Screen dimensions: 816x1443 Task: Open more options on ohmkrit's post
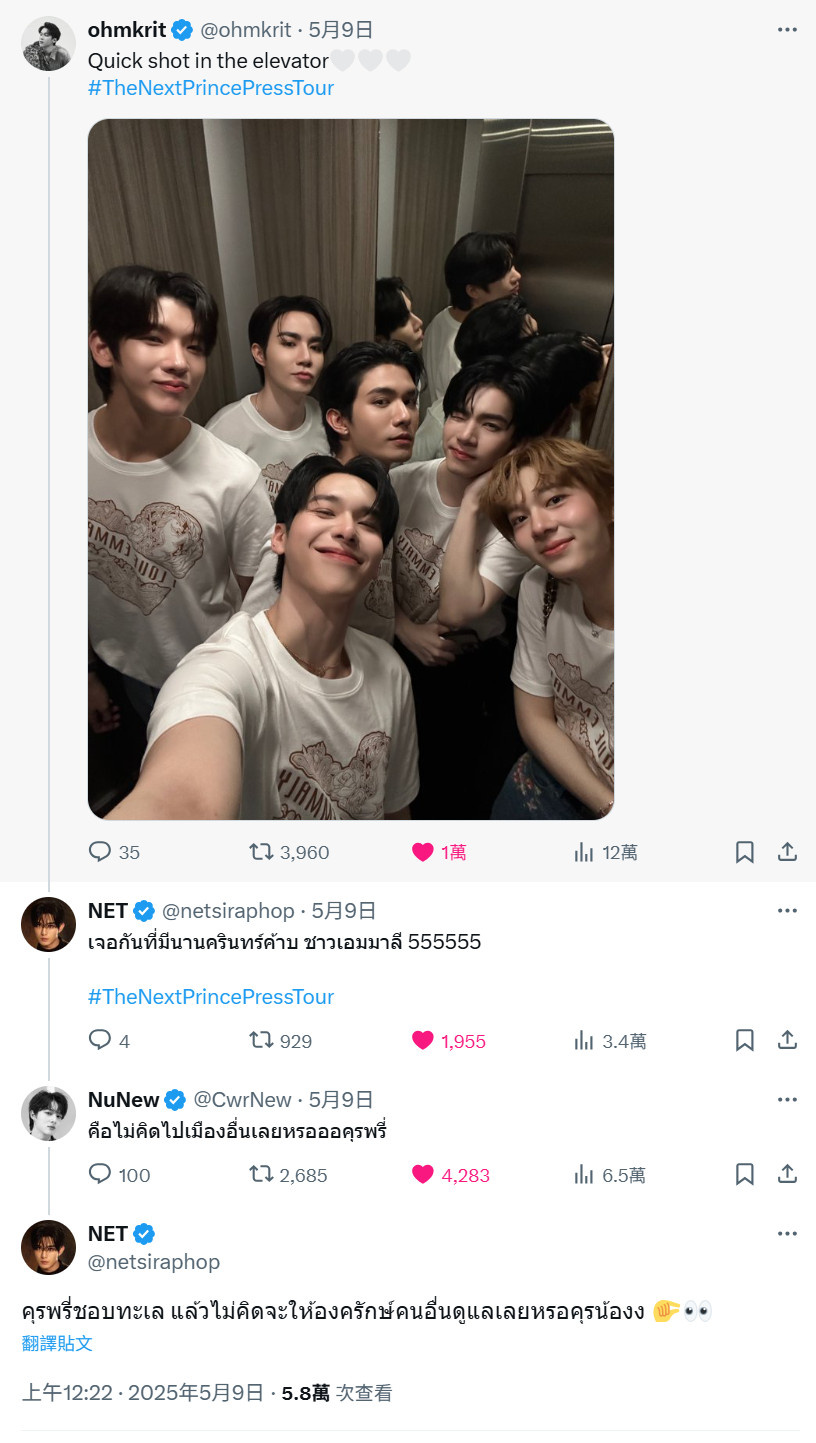pos(787,30)
